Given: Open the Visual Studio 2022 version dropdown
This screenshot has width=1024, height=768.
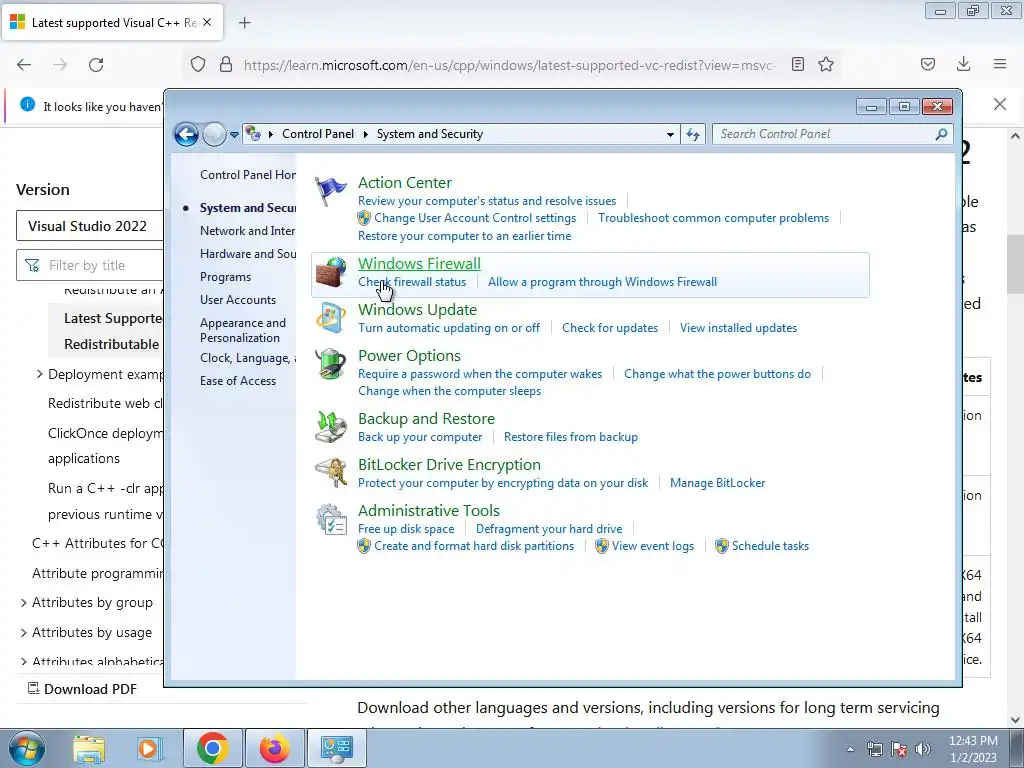Looking at the screenshot, I should 89,226.
